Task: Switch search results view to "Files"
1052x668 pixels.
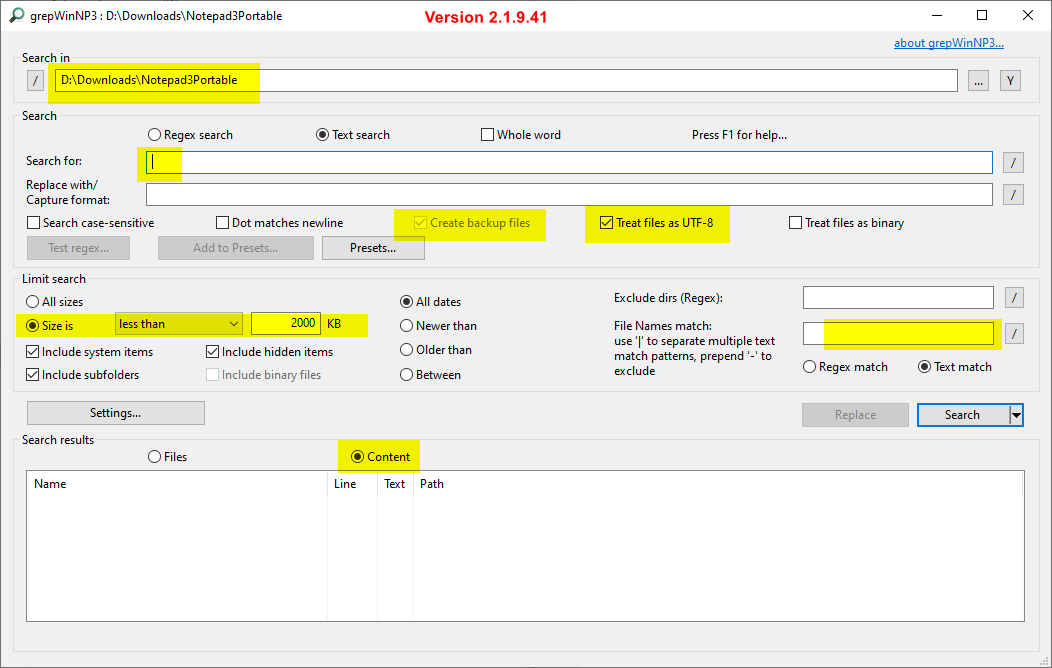Action: (x=155, y=456)
